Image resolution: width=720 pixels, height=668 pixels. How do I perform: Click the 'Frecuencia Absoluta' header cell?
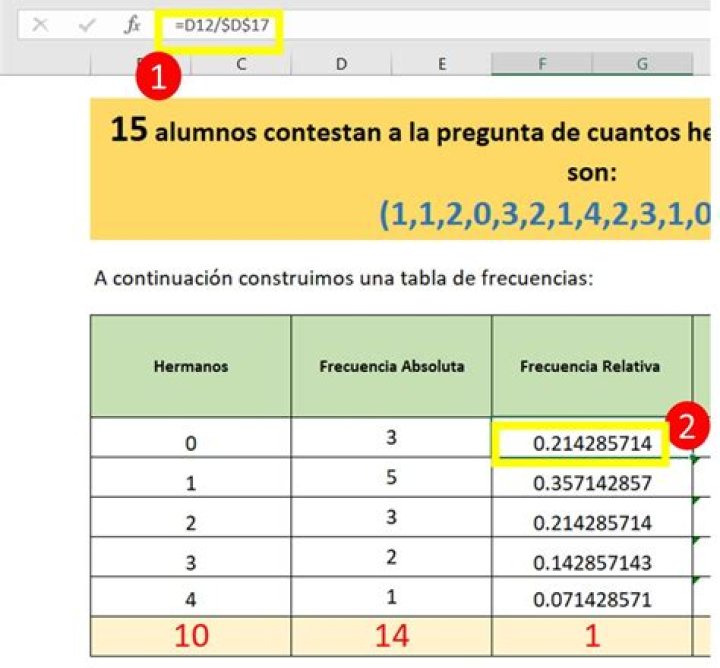(x=391, y=366)
